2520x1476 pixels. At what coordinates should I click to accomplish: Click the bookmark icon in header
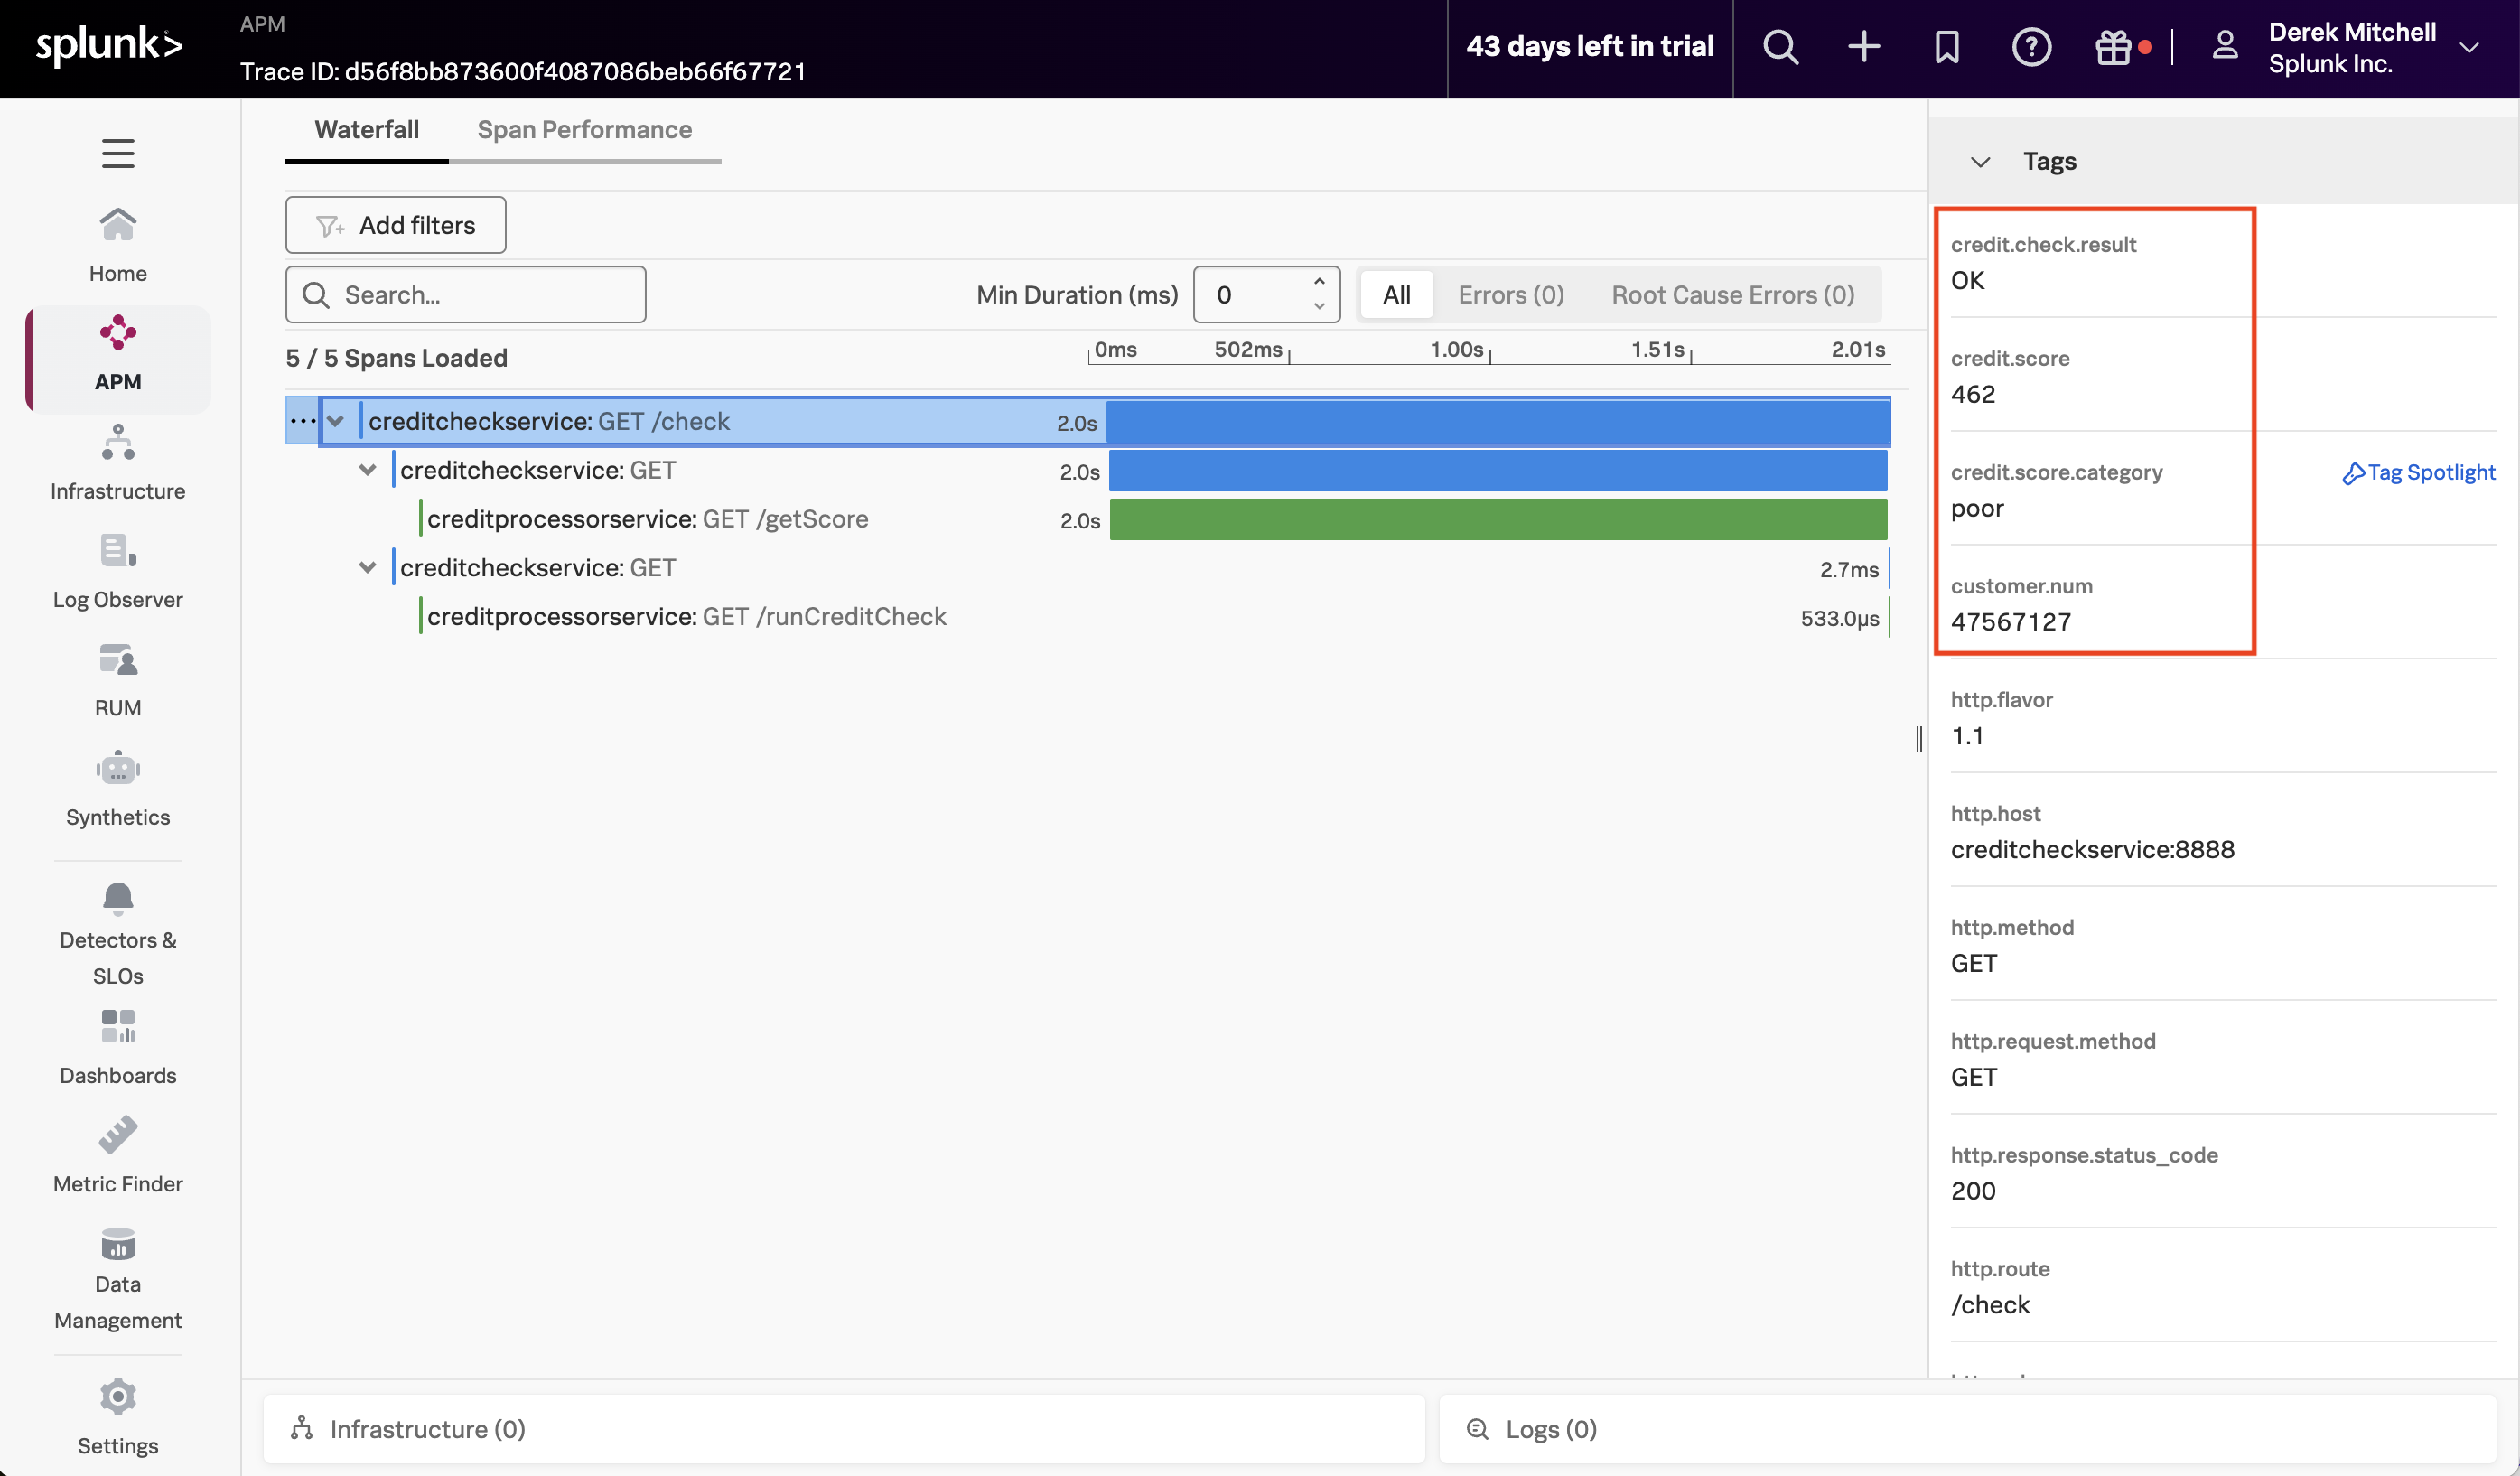click(1946, 47)
